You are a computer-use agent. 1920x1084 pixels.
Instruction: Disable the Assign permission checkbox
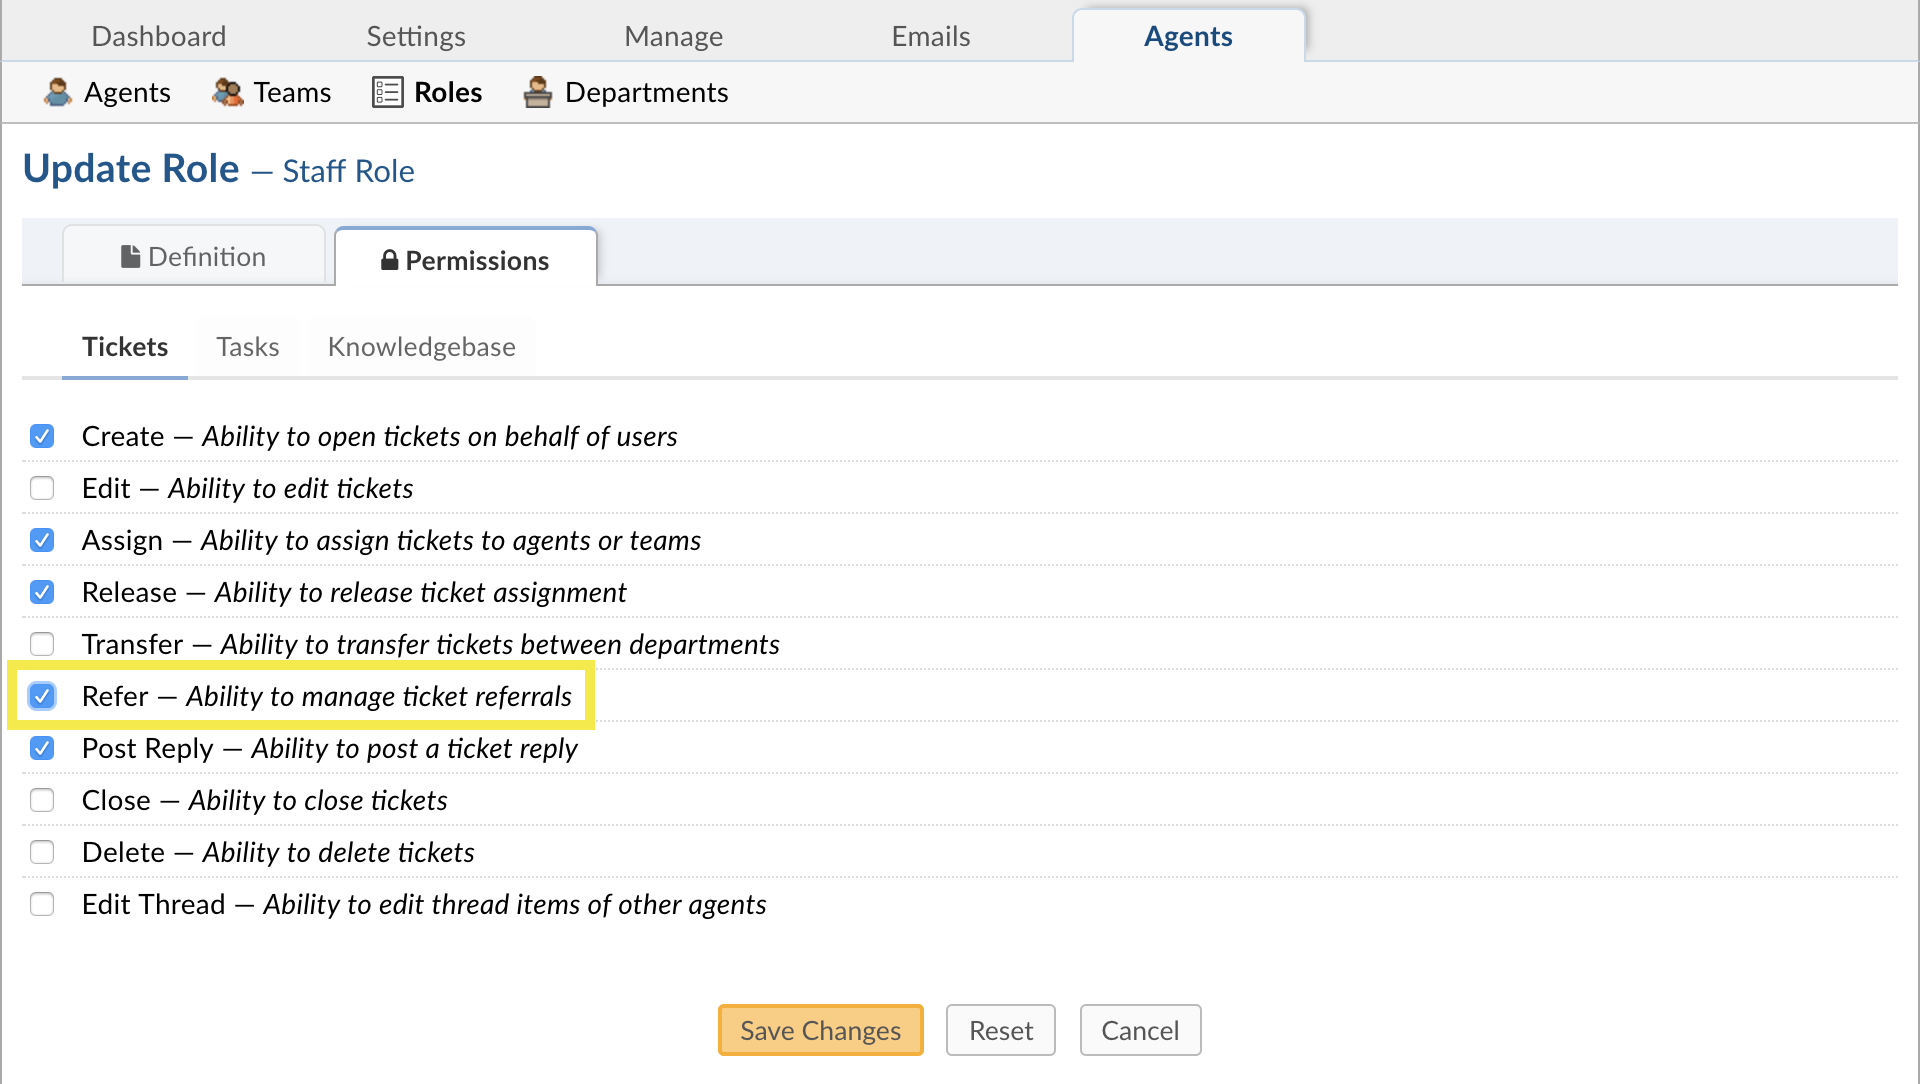pyautogui.click(x=42, y=540)
